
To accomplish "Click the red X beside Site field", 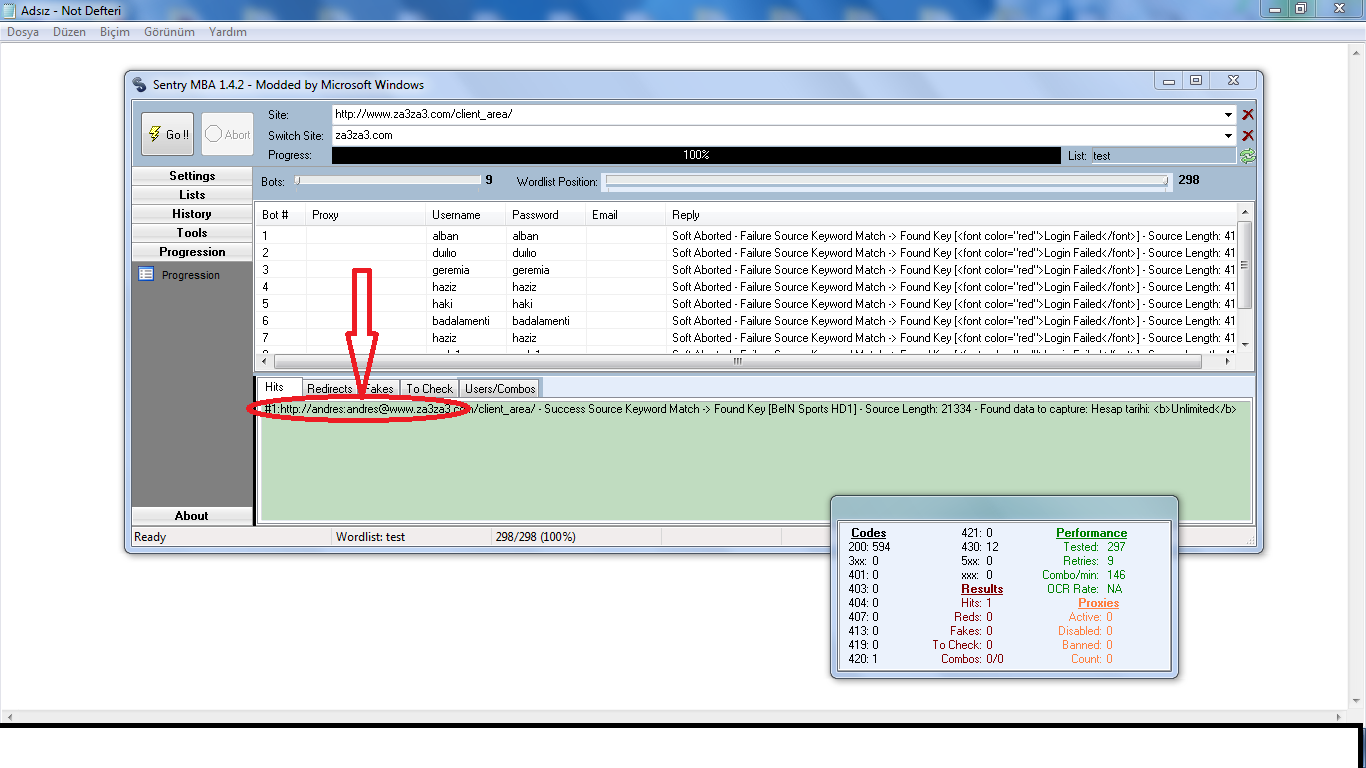I will click(1247, 115).
